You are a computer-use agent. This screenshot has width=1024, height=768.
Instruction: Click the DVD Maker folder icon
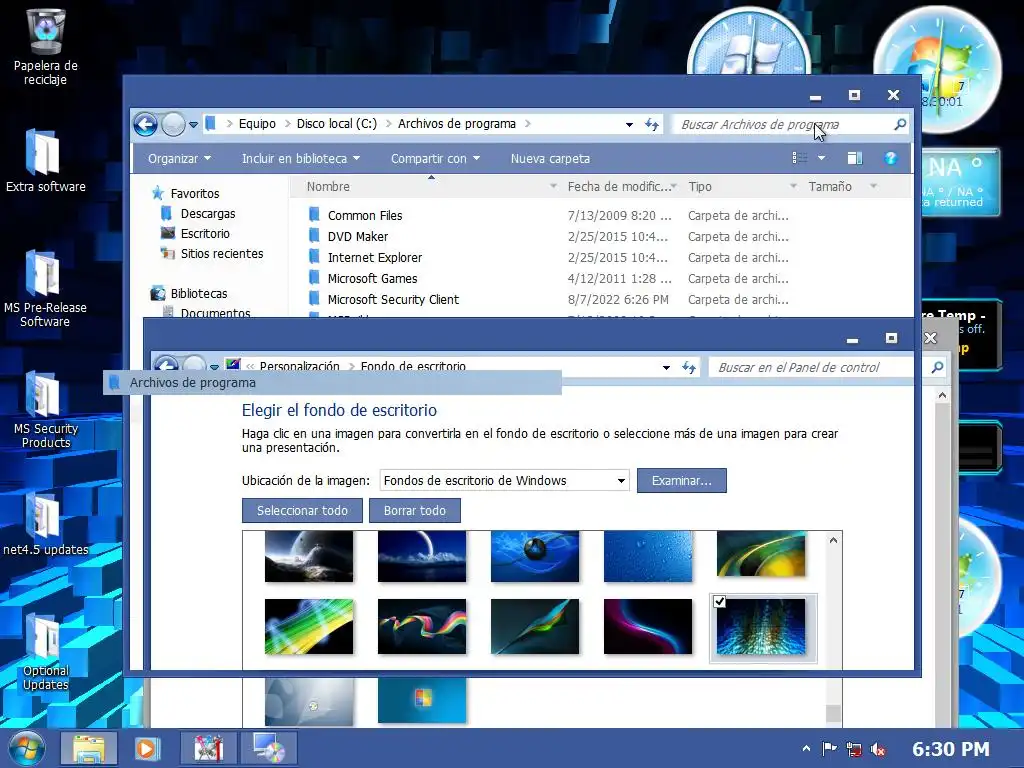tap(315, 235)
